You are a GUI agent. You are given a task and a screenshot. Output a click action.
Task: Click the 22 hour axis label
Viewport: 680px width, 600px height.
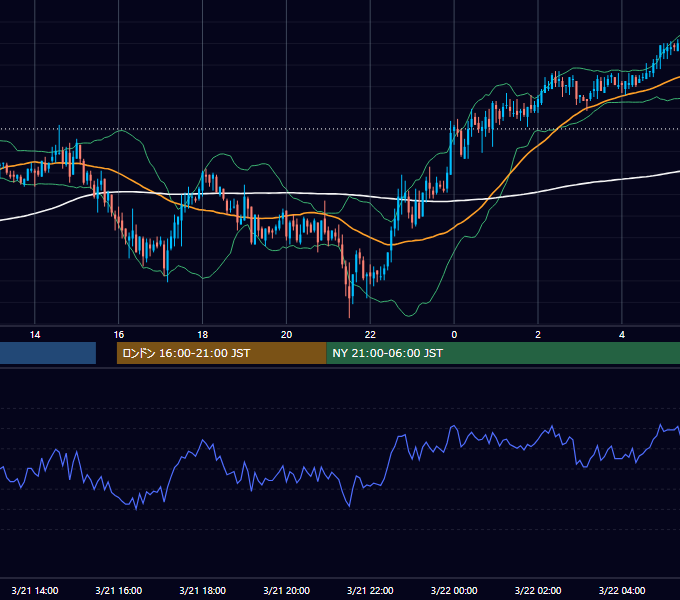click(x=370, y=335)
